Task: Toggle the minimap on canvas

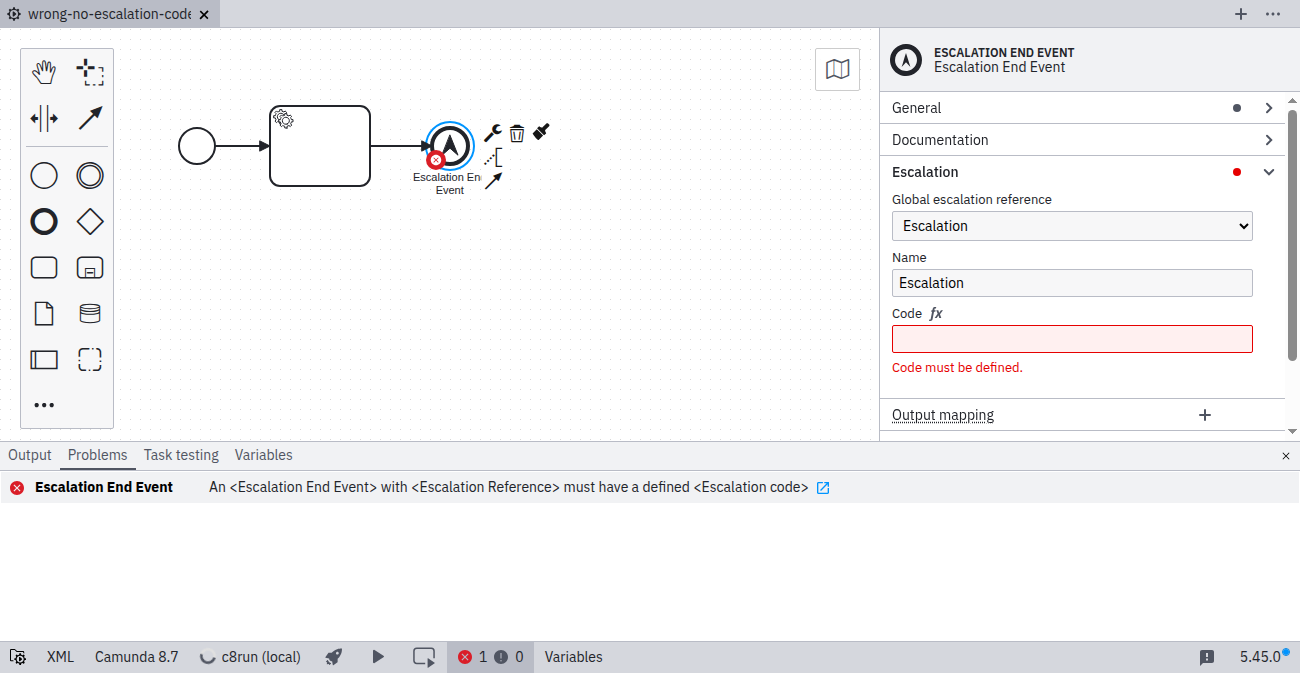Action: click(837, 69)
